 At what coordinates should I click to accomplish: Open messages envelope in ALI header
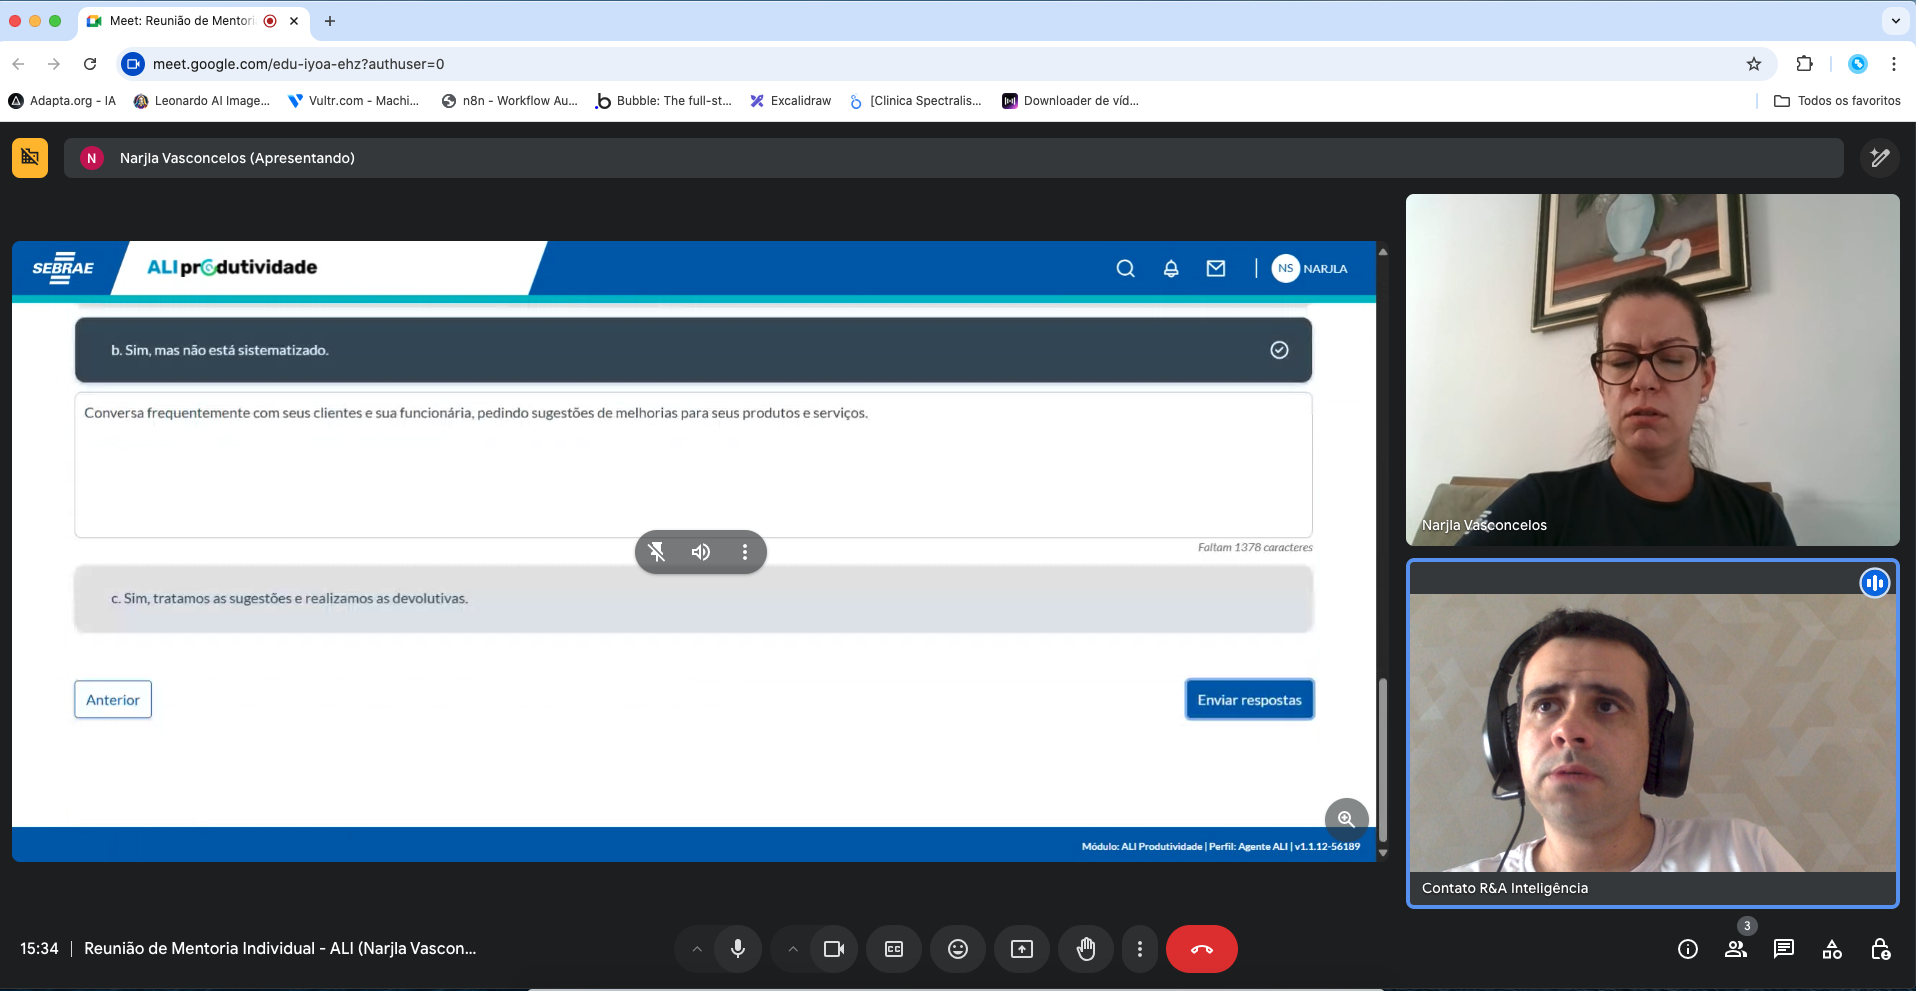(1216, 268)
